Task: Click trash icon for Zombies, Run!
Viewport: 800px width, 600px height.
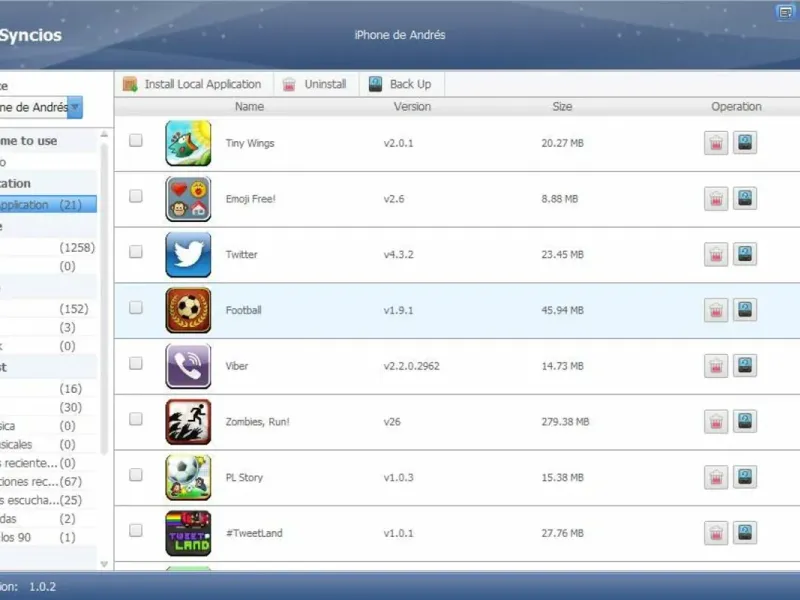Action: tap(716, 421)
